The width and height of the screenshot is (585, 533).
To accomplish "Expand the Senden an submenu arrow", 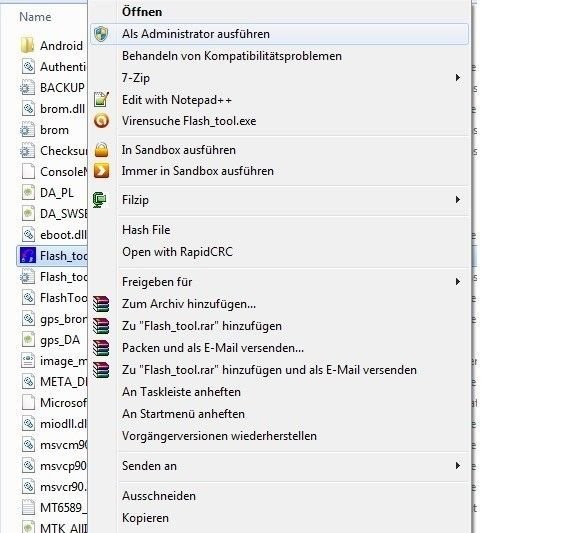I will coord(458,465).
